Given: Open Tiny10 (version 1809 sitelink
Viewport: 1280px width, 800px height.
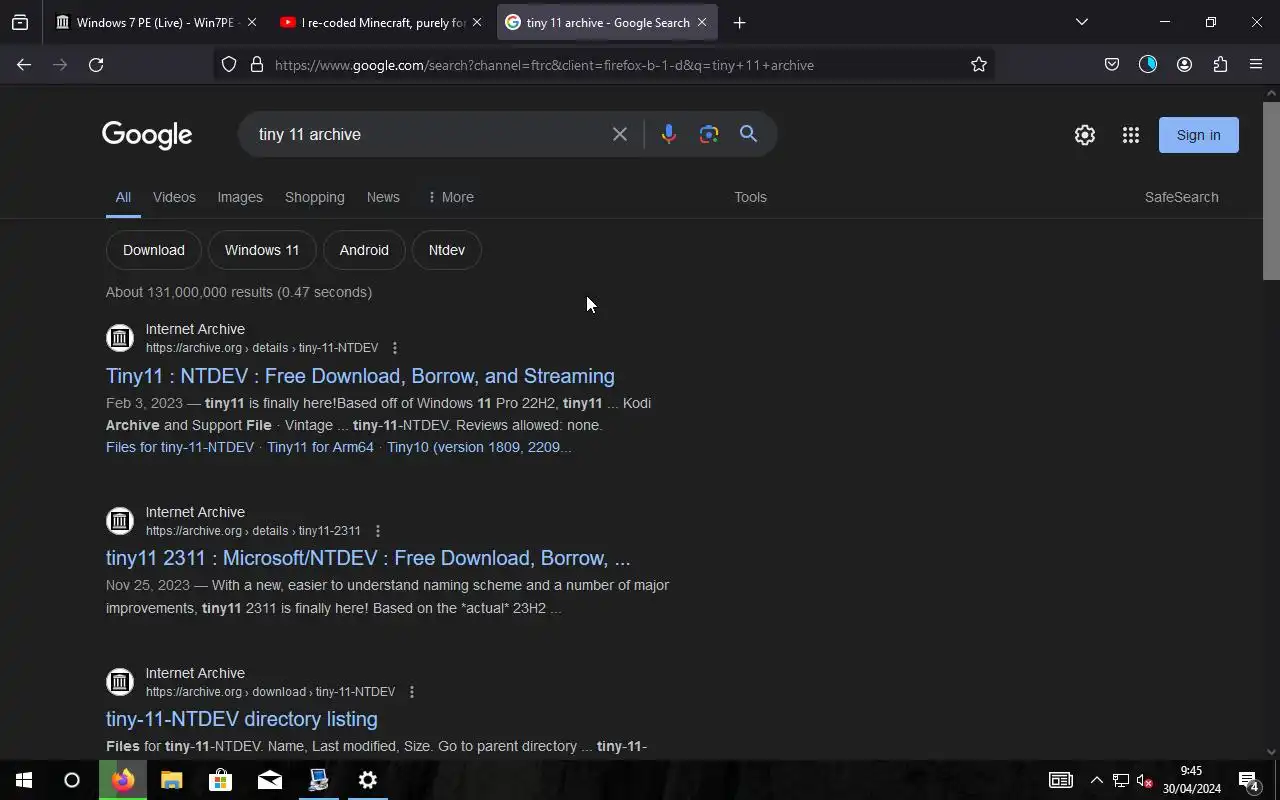Looking at the screenshot, I should point(479,447).
